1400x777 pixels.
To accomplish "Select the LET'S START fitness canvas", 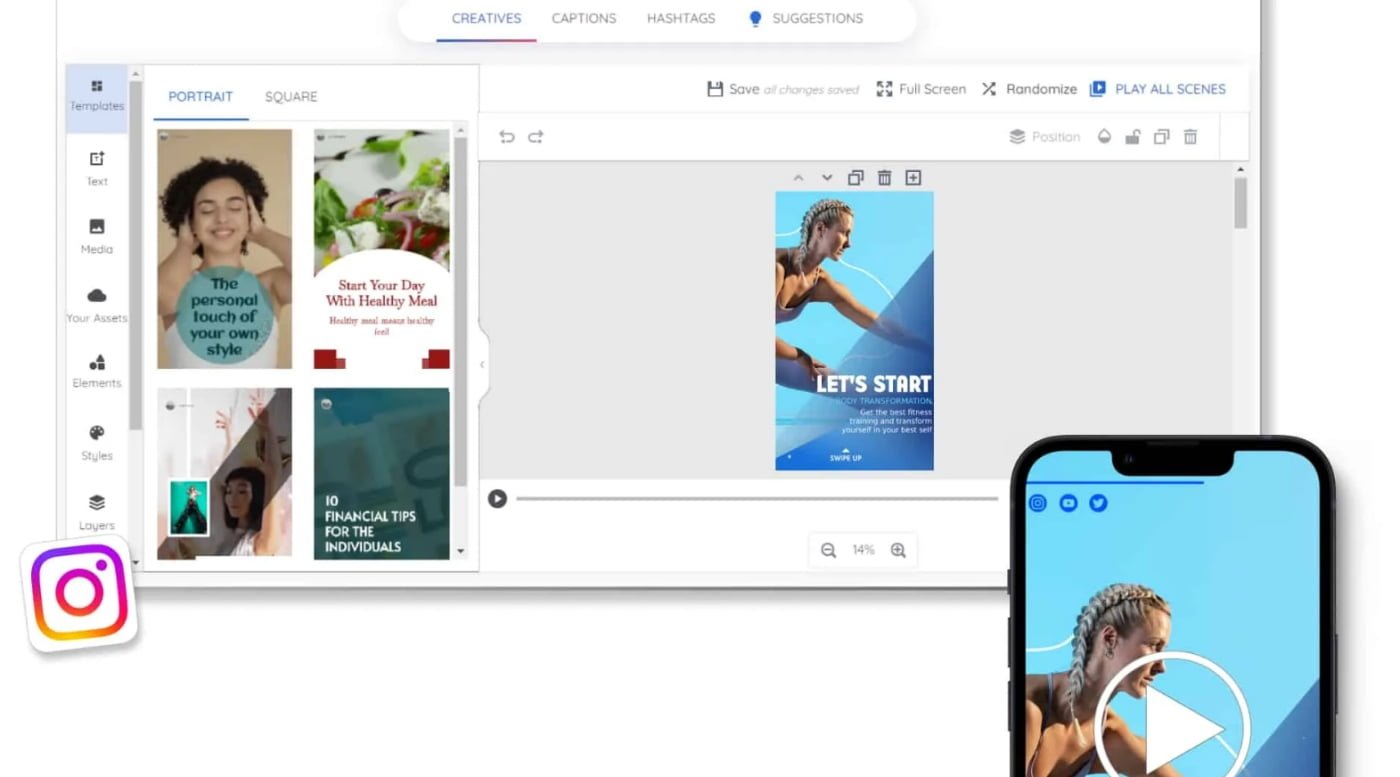I will click(x=855, y=331).
